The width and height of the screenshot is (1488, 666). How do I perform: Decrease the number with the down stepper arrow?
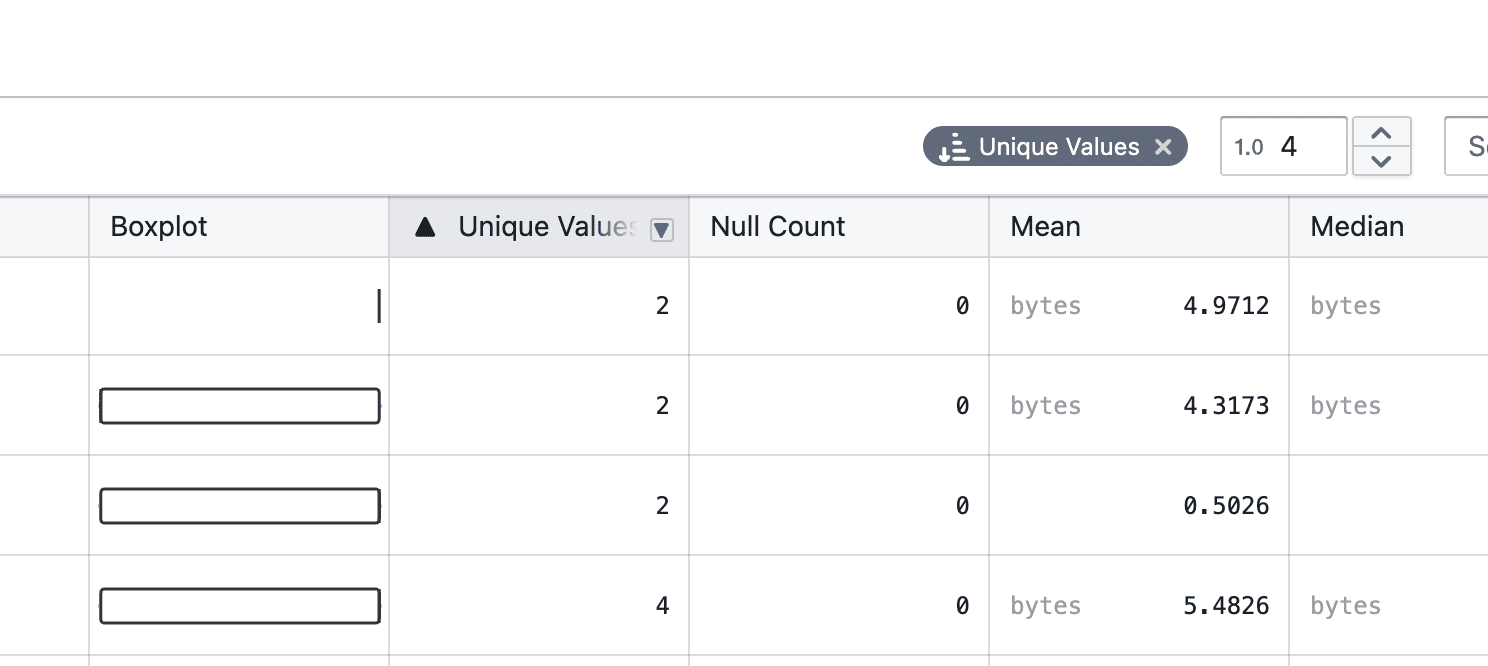pyautogui.click(x=1381, y=161)
